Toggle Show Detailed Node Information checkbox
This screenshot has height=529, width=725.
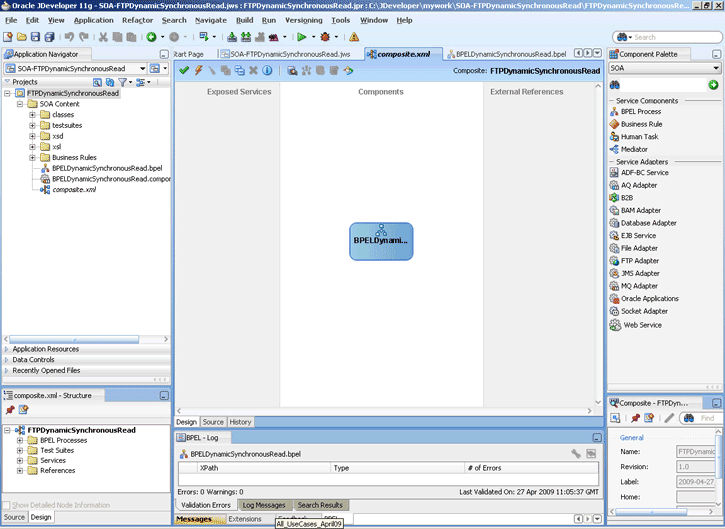click(8, 505)
